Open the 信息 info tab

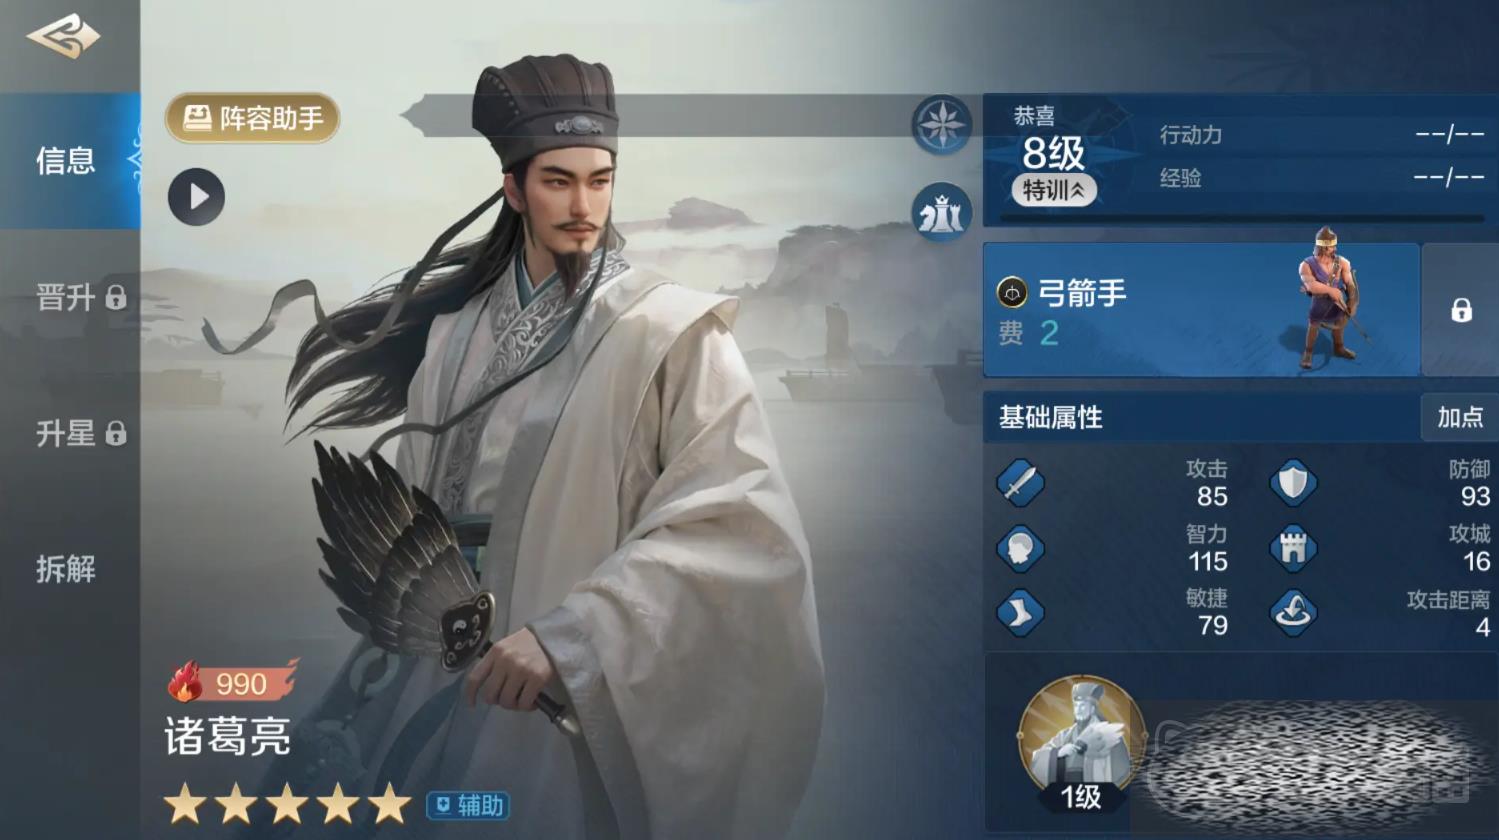tap(66, 160)
